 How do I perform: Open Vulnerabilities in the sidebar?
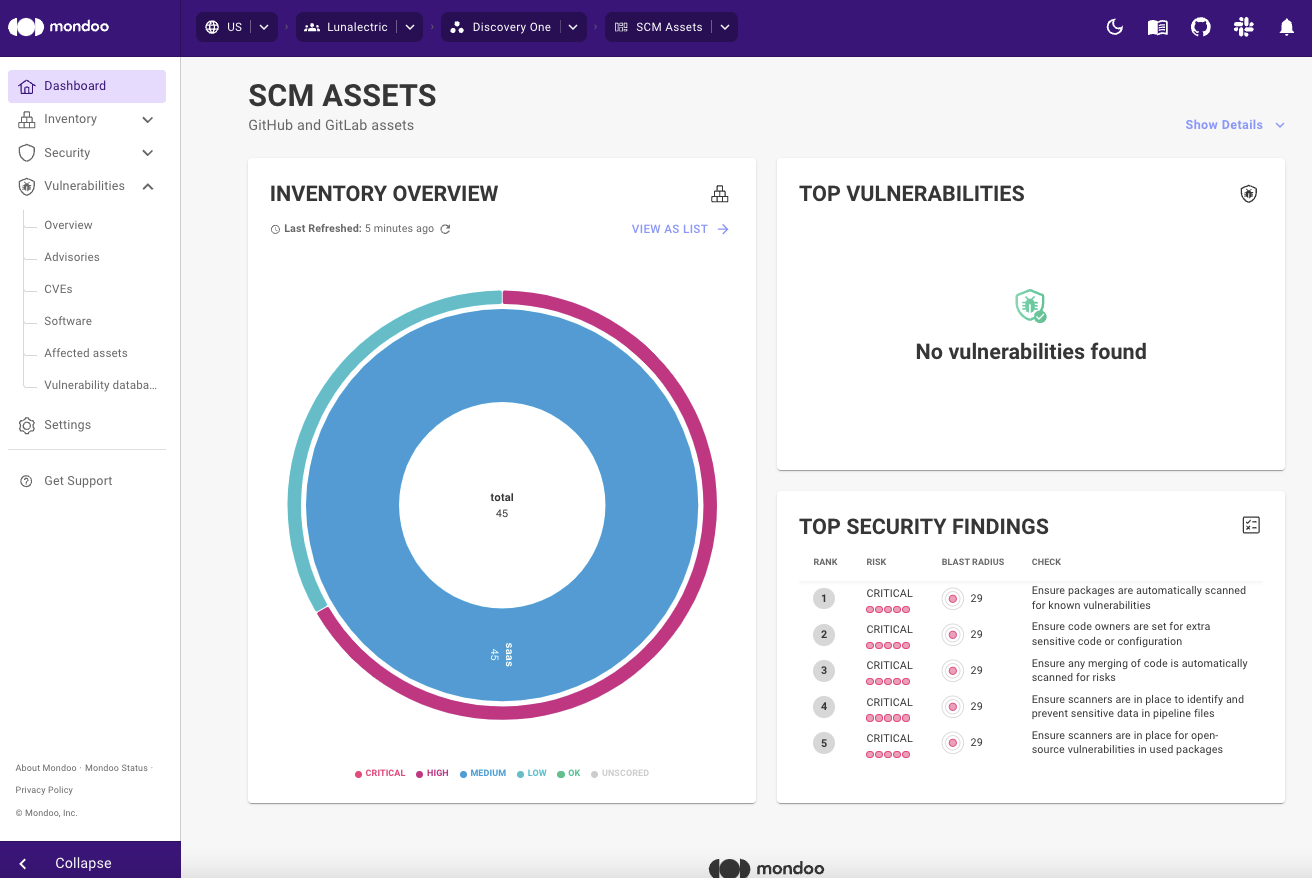tap(85, 186)
